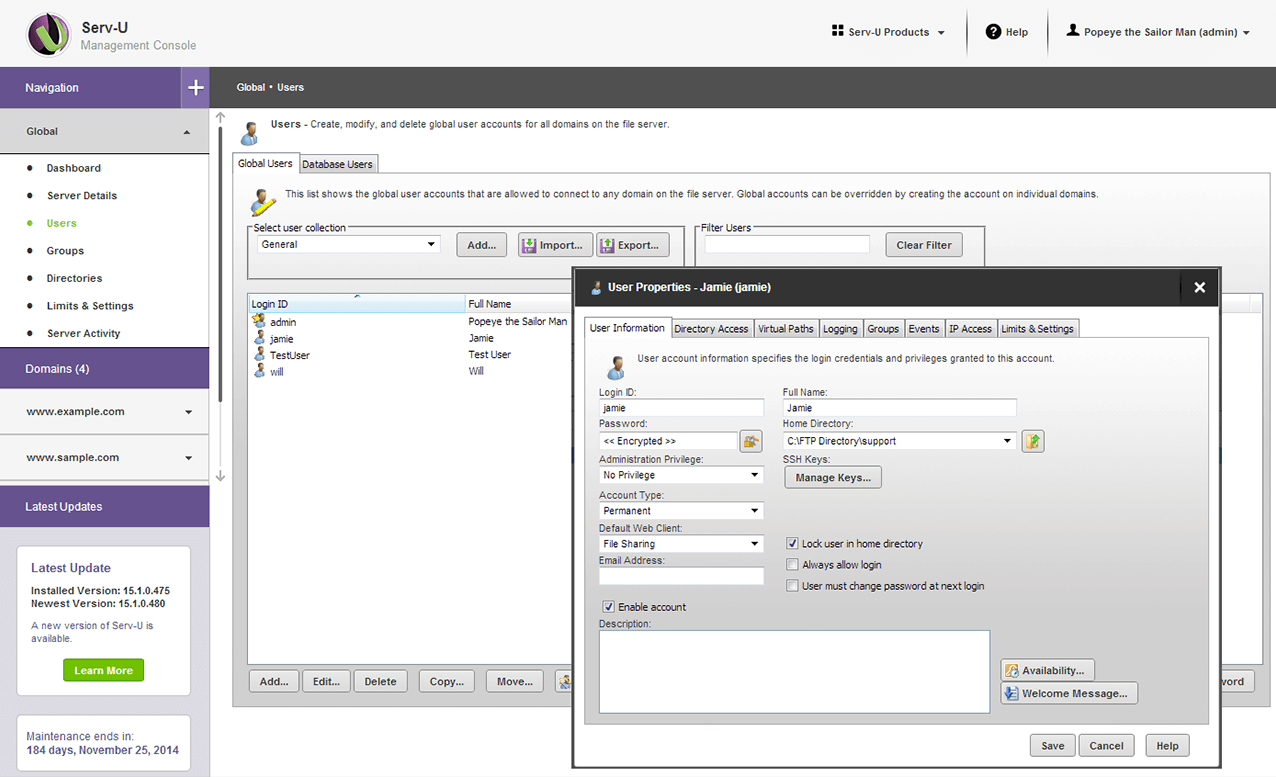1276x777 pixels.
Task: Click the Description text area
Action: coord(794,671)
